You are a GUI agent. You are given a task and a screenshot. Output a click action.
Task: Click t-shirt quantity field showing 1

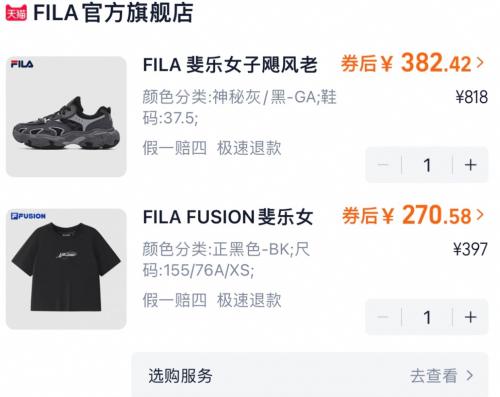coord(427,317)
